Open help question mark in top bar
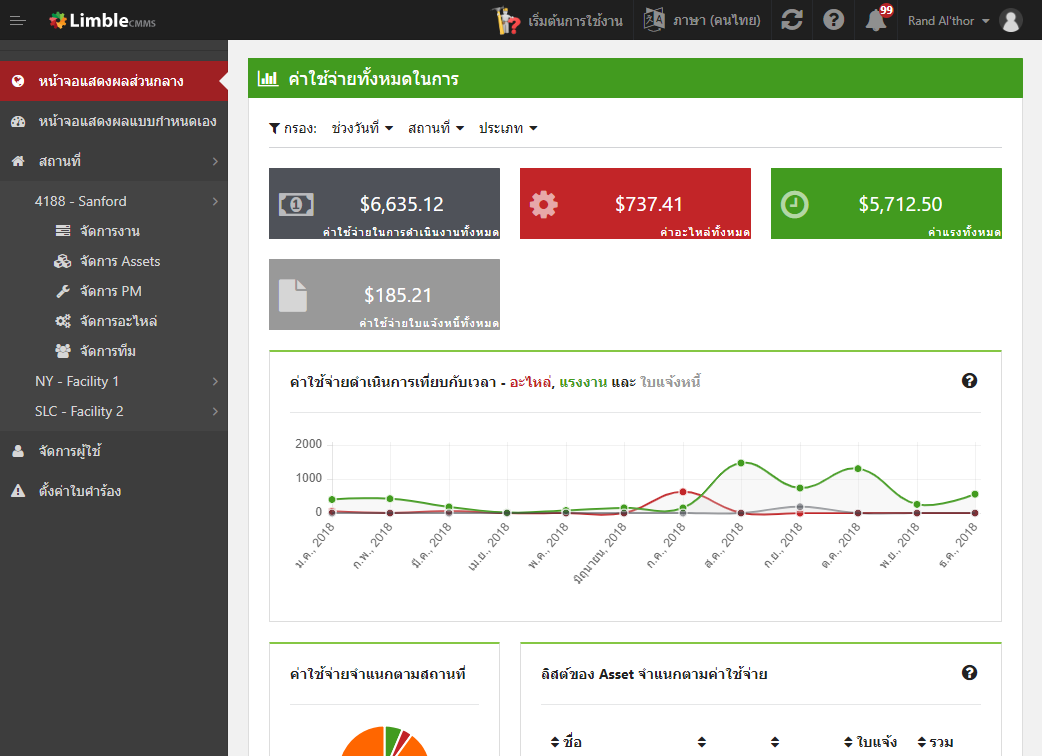This screenshot has height=756, width=1042. [833, 20]
